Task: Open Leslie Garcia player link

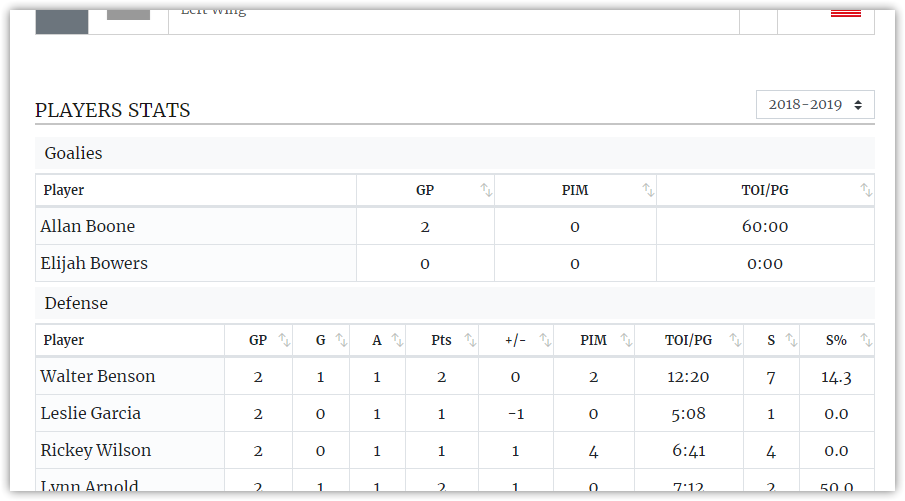Action: click(91, 413)
